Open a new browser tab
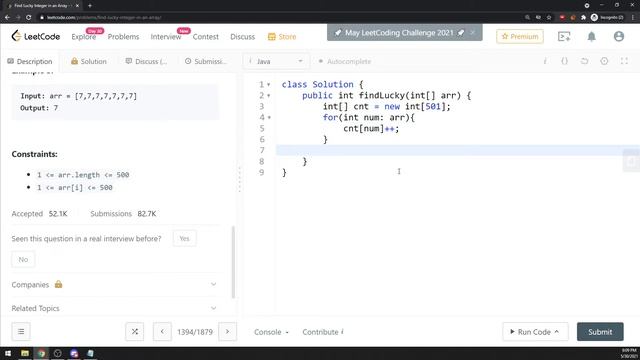 pyautogui.click(x=90, y=6)
